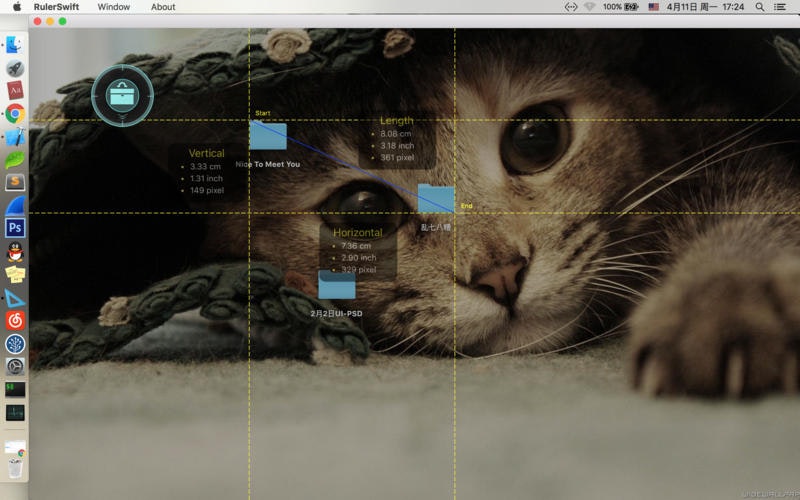This screenshot has width=800, height=500.
Task: Open Finder from the Dock
Action: [x=15, y=45]
